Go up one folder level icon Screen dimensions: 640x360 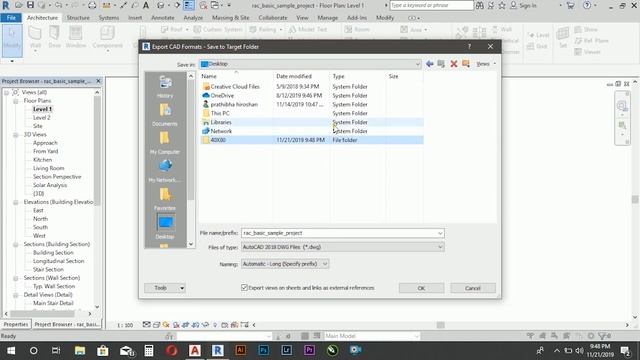441,64
